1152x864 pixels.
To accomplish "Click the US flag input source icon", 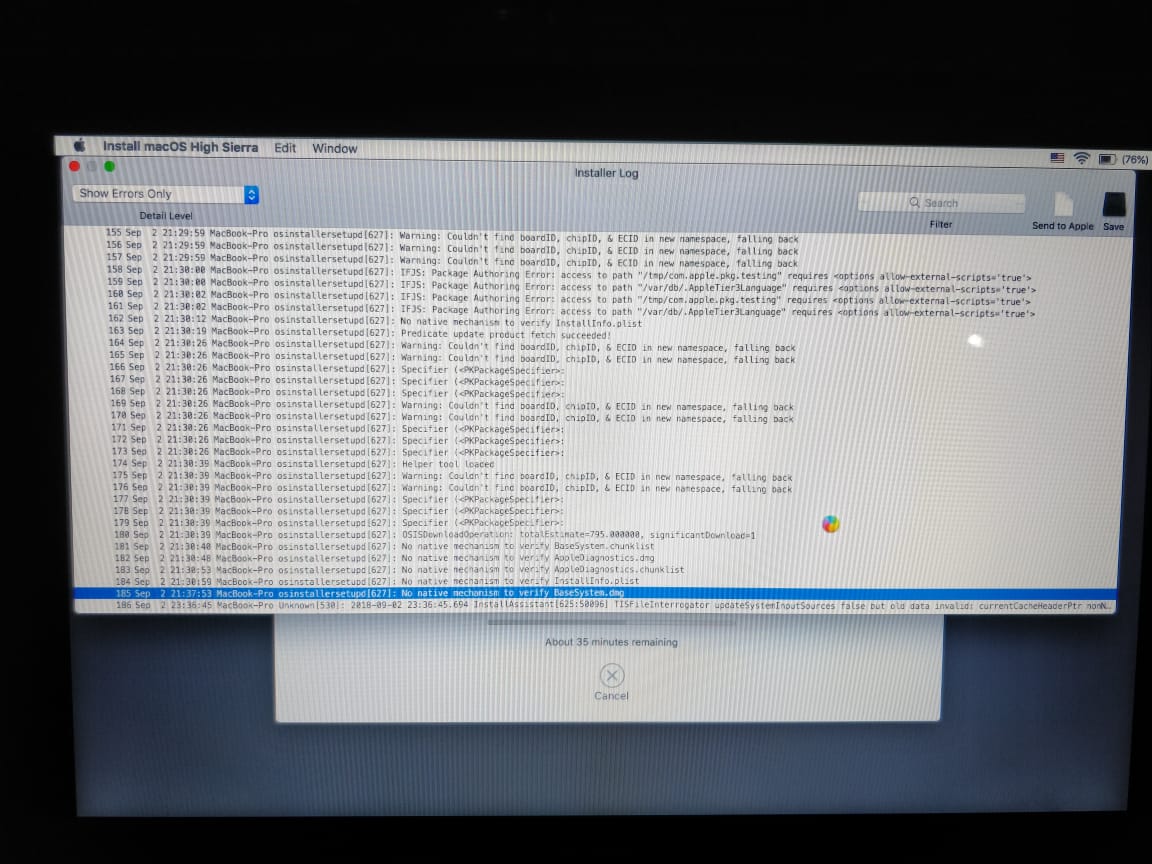I will [1056, 158].
